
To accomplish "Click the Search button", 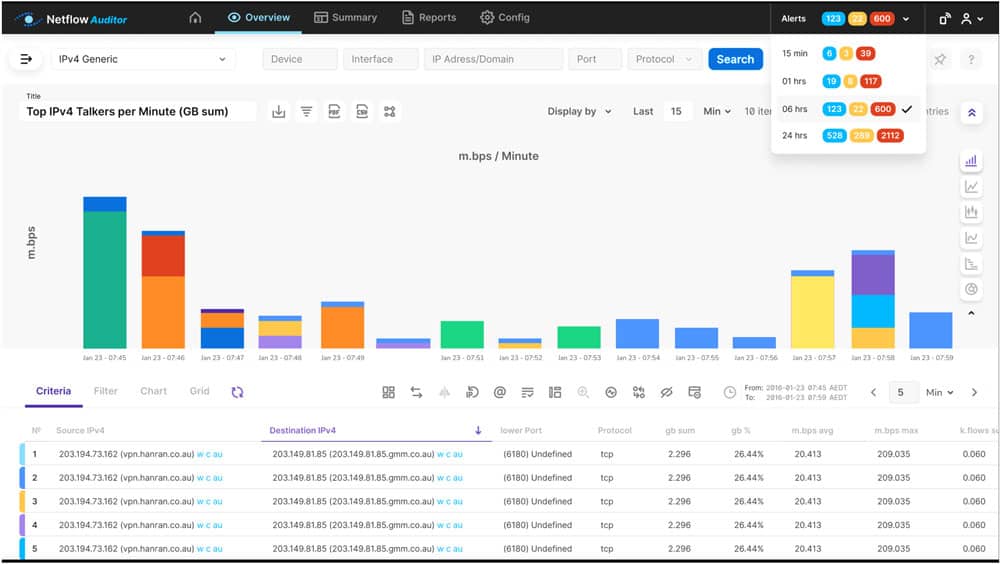I will point(735,59).
